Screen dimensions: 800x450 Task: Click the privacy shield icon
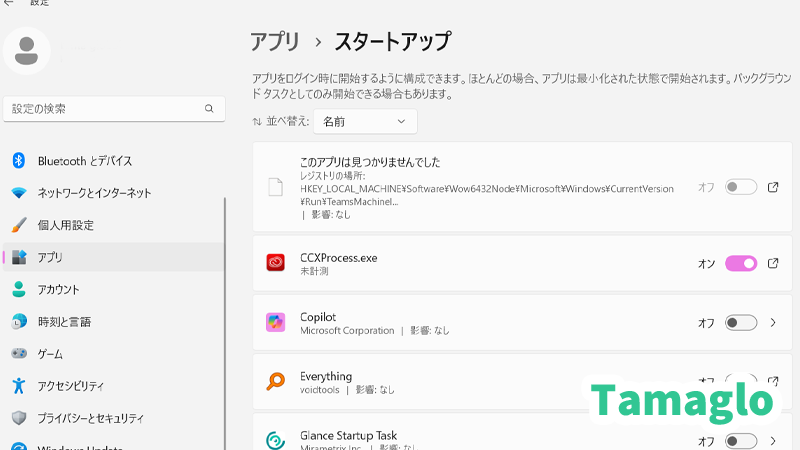(19, 418)
